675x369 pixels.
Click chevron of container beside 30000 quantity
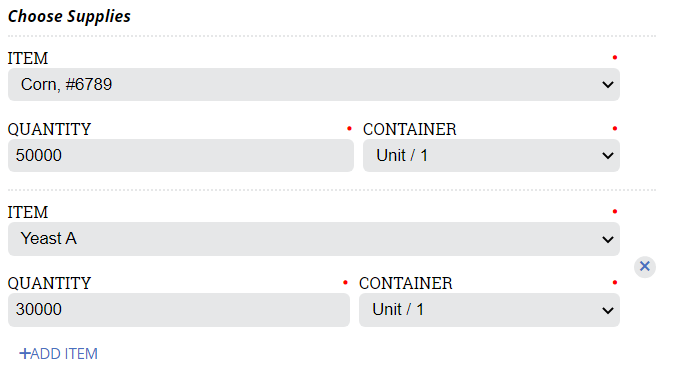point(607,310)
